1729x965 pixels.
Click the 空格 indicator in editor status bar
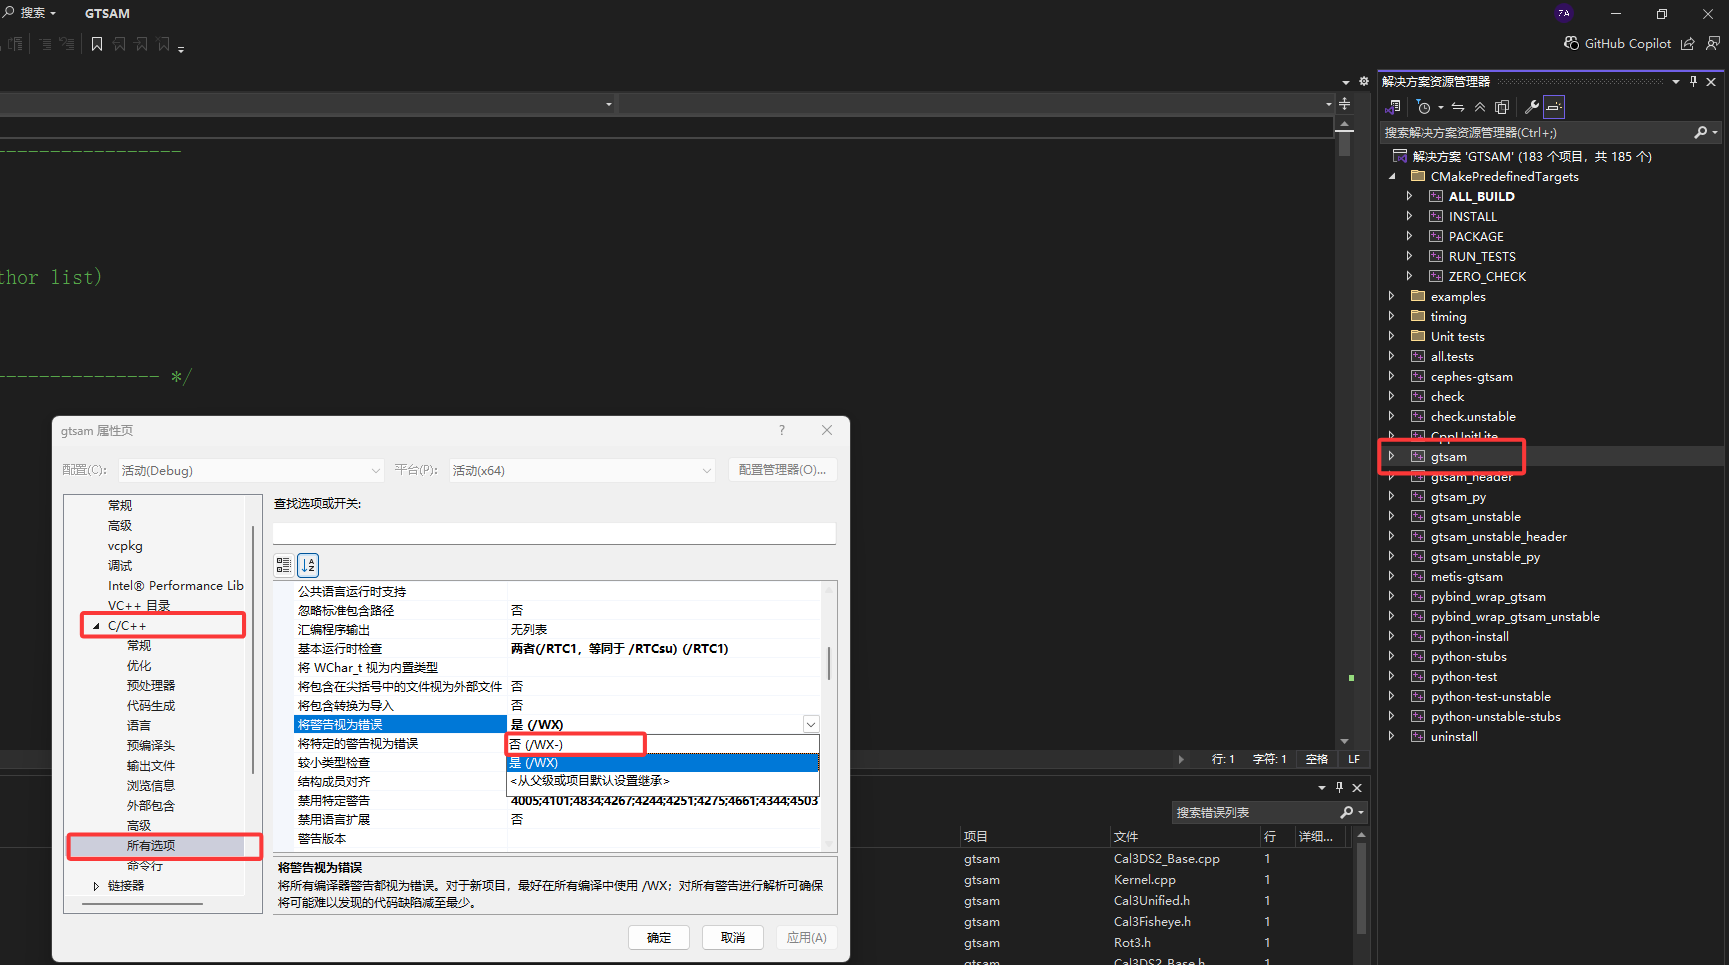(1317, 759)
